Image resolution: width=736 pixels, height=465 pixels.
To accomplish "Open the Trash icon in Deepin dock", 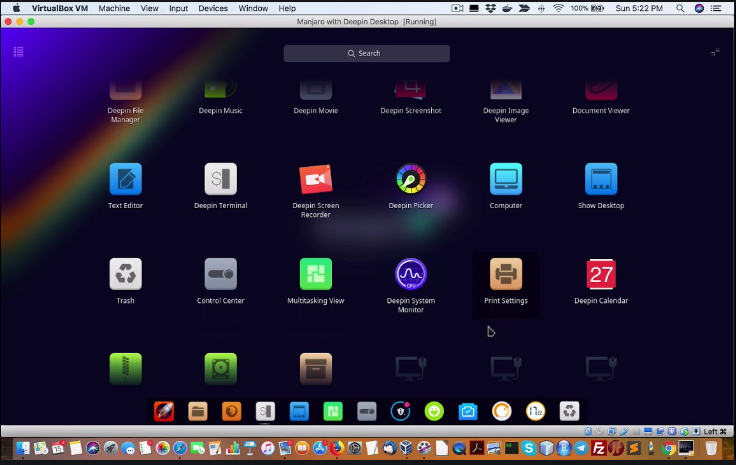I will (569, 412).
